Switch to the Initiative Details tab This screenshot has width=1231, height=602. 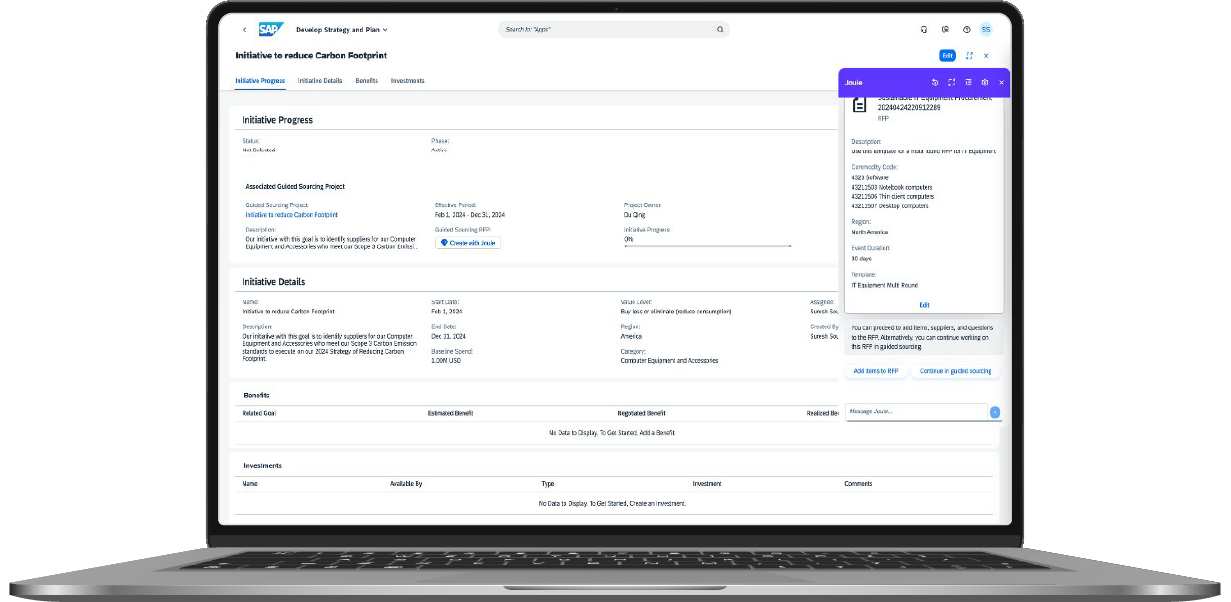point(320,81)
